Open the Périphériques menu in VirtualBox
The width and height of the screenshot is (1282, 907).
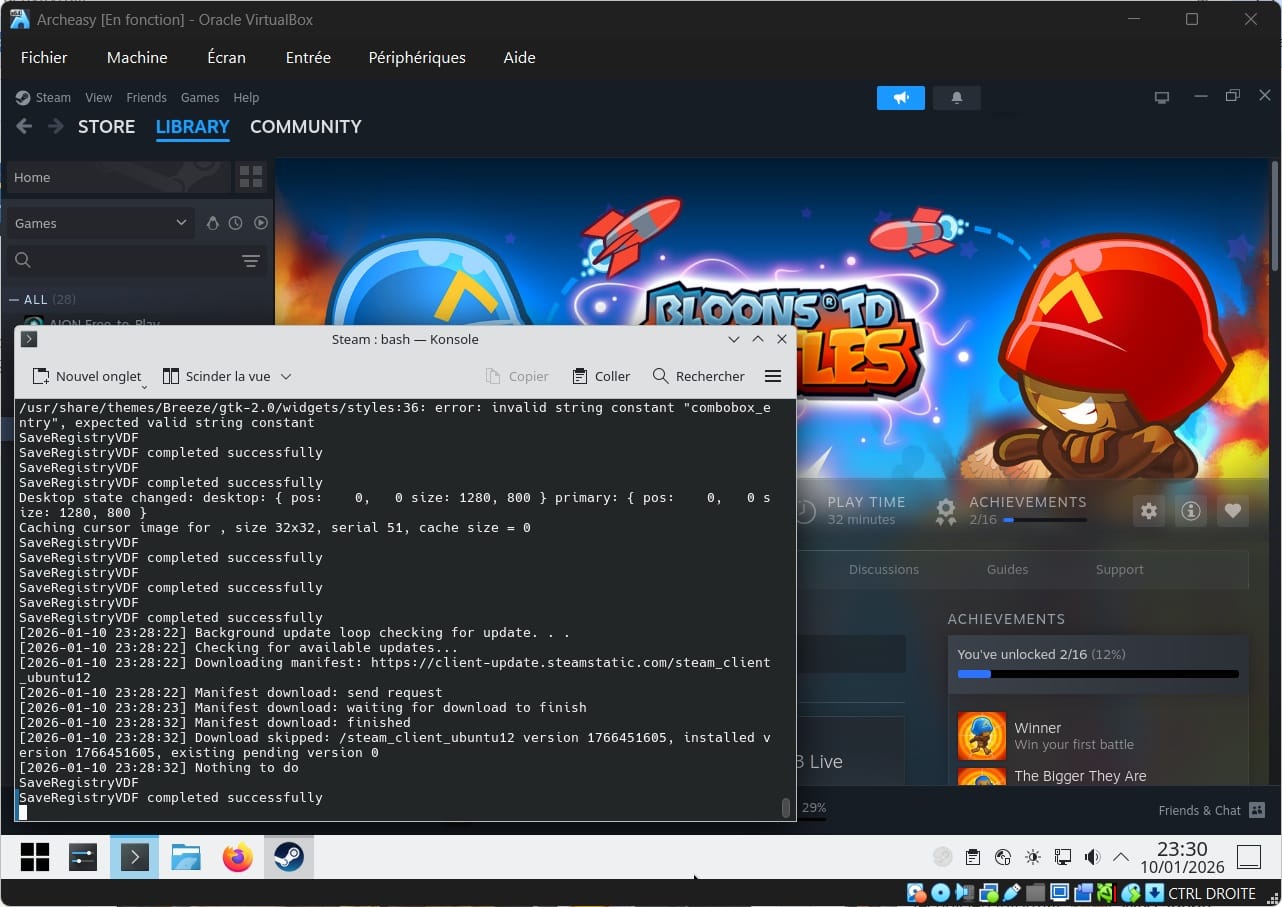(x=417, y=57)
